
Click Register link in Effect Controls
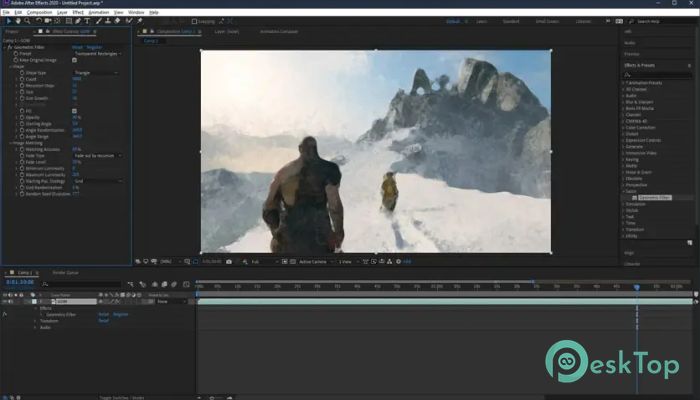click(x=93, y=47)
